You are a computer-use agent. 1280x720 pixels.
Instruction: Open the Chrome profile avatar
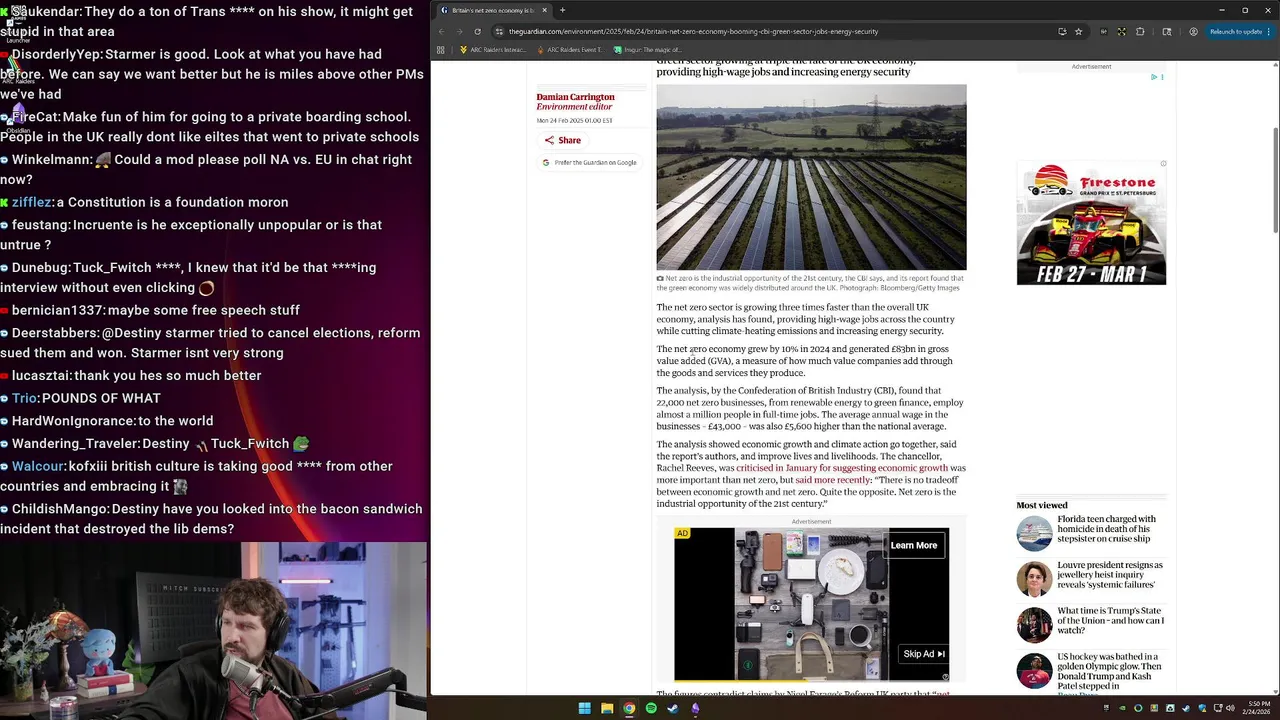[x=1193, y=31]
